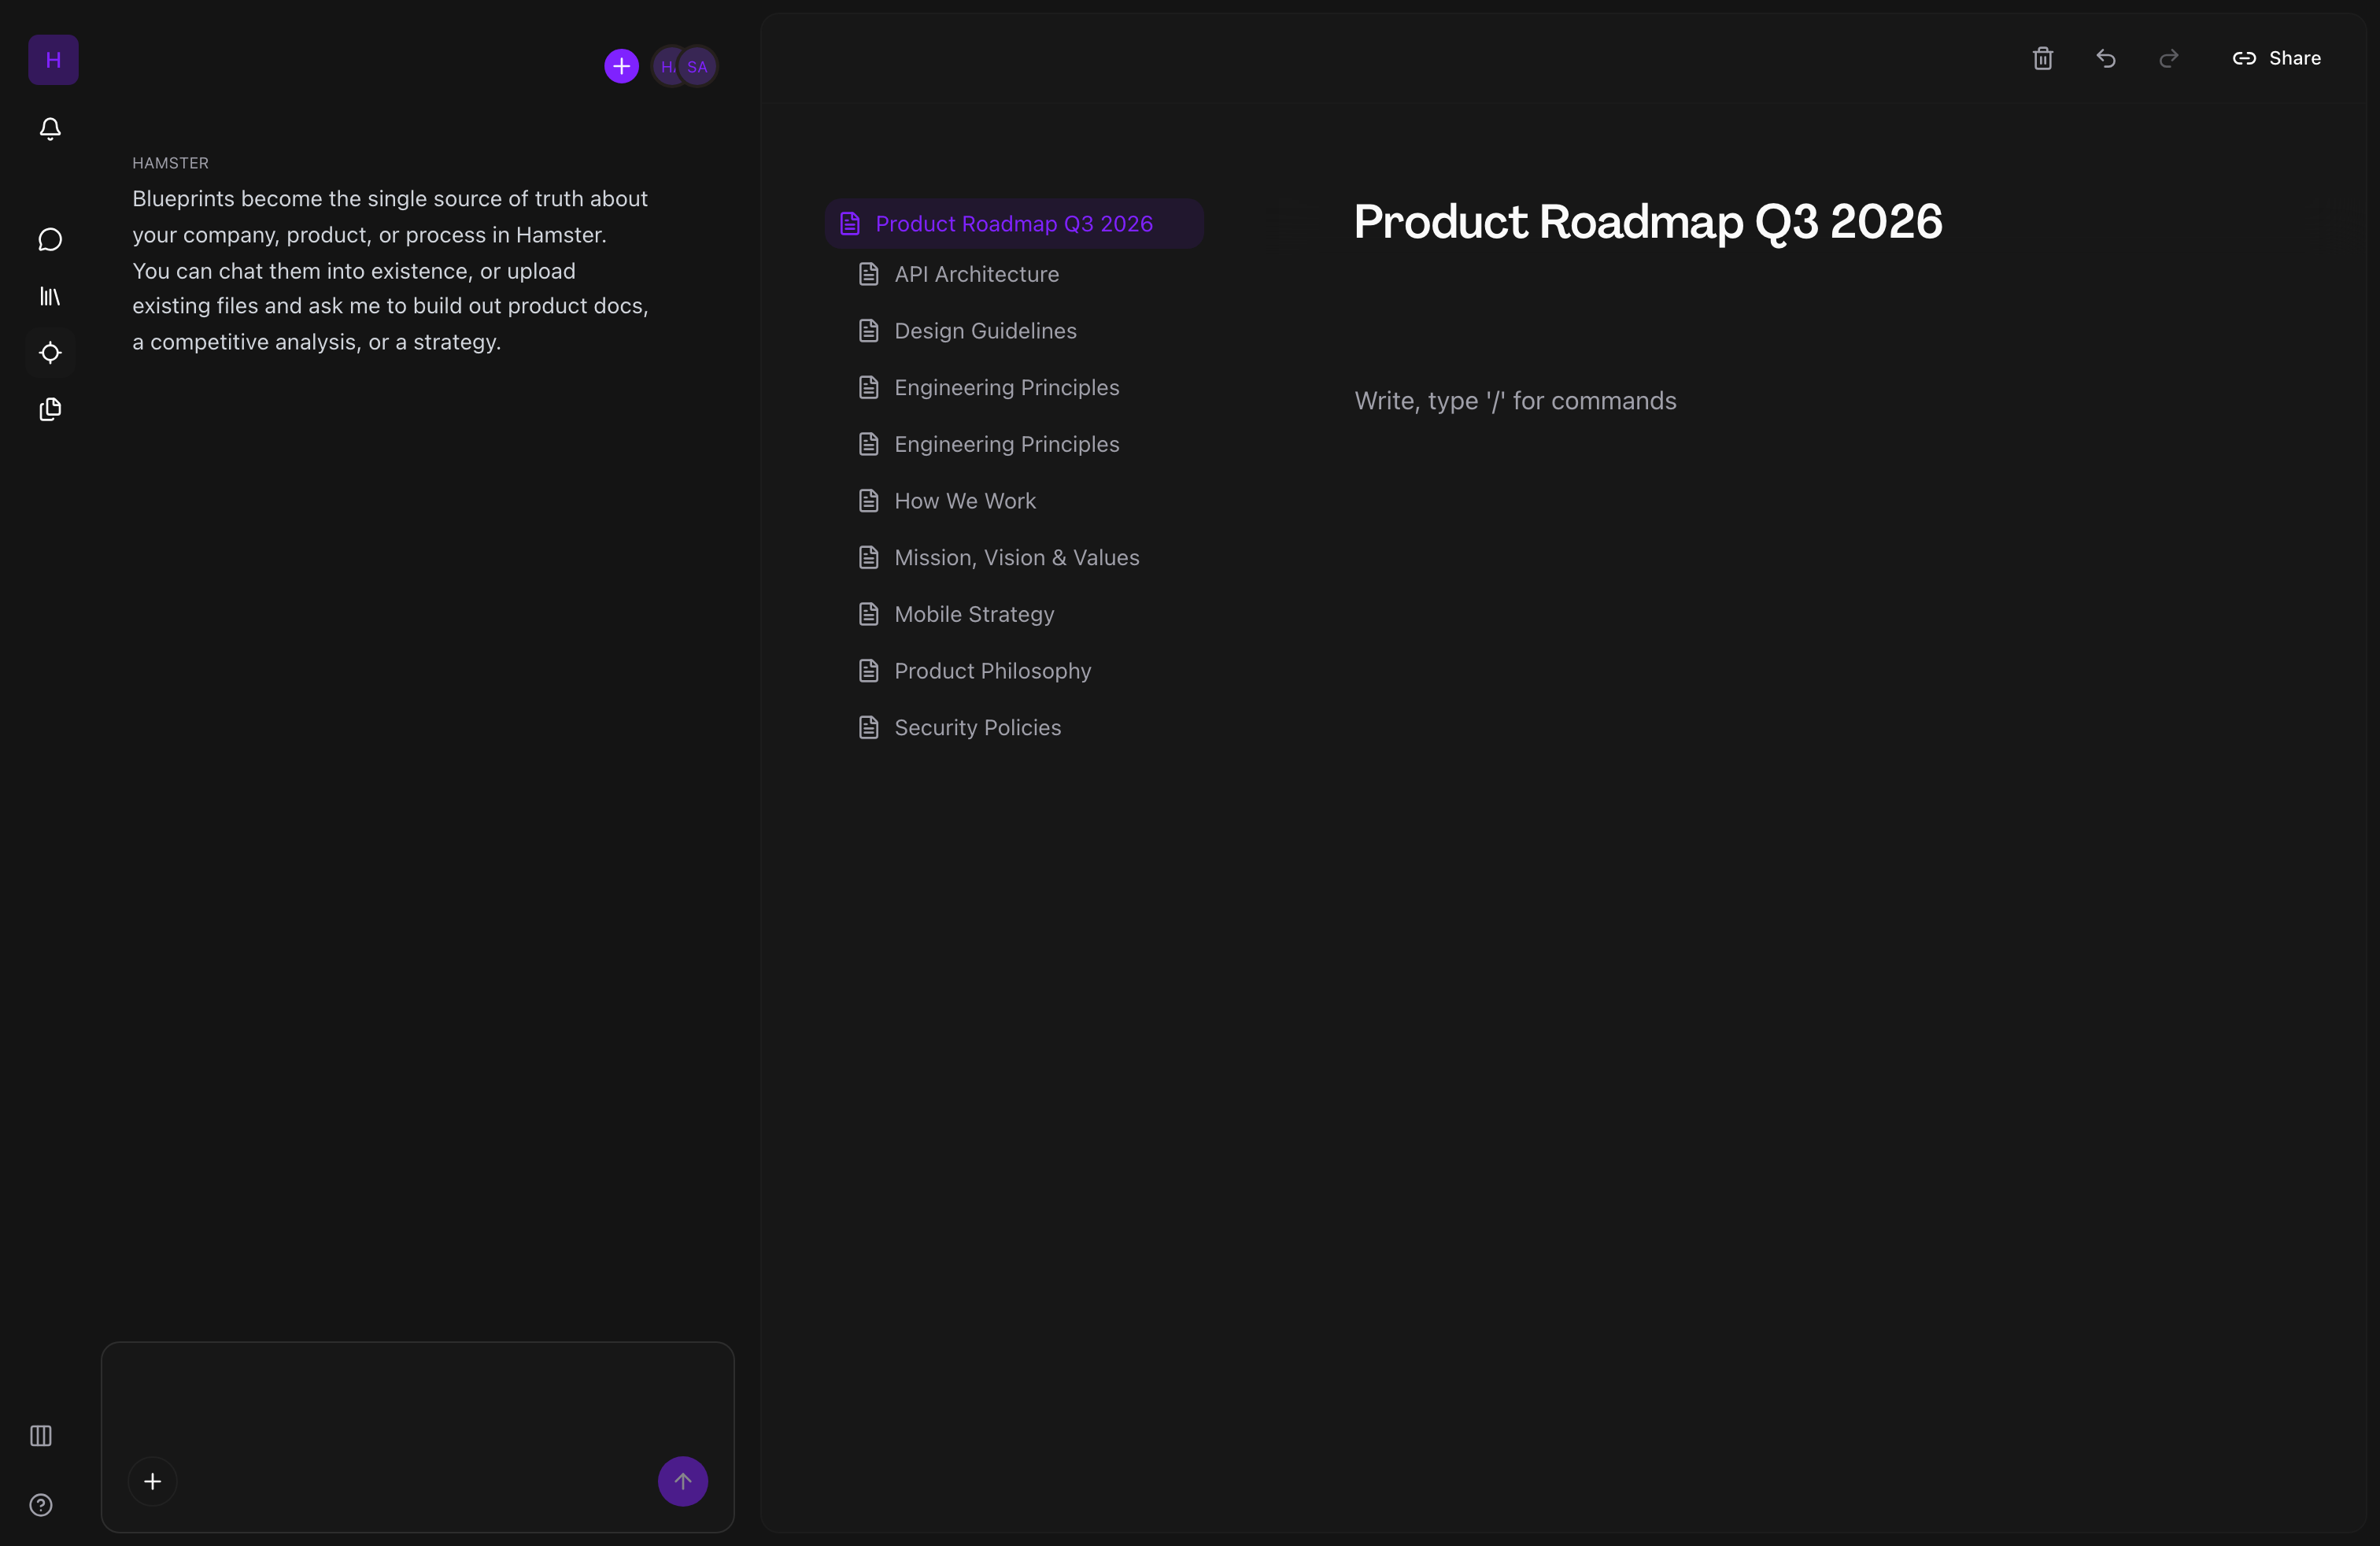Open help via the question mark icon

click(40, 1504)
